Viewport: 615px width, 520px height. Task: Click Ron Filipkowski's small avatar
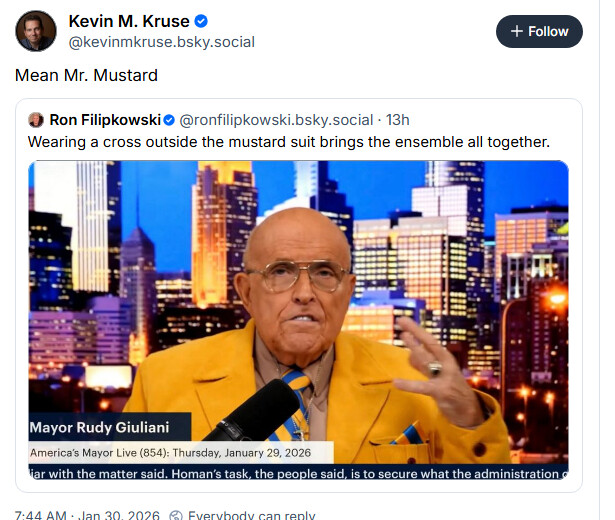36,120
